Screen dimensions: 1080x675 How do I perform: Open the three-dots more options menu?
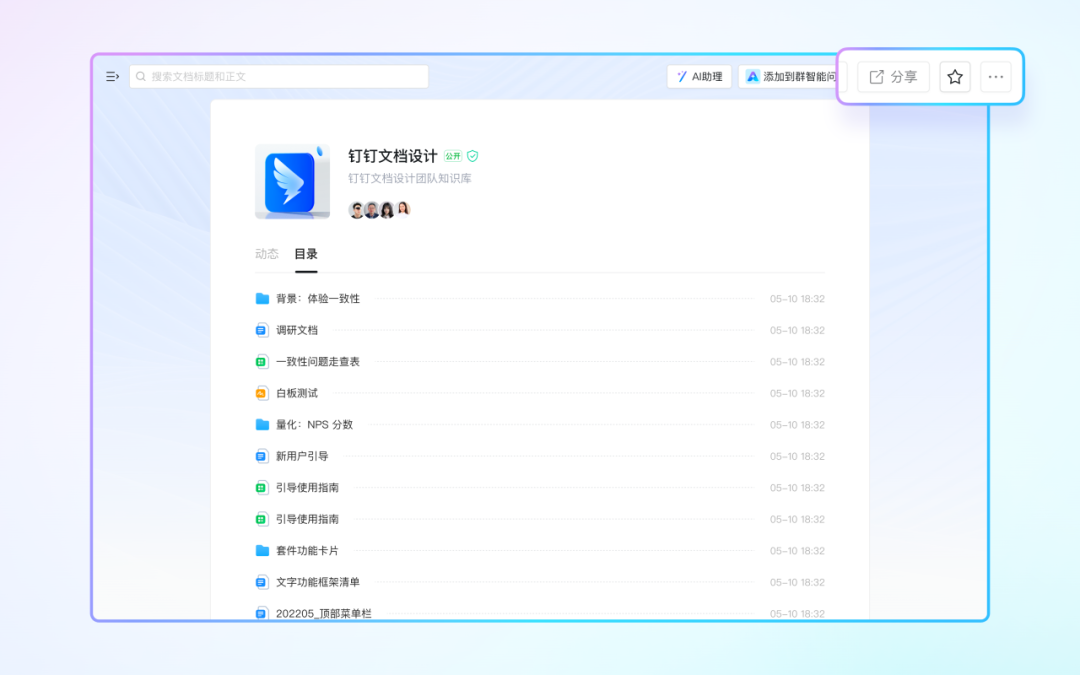995,77
